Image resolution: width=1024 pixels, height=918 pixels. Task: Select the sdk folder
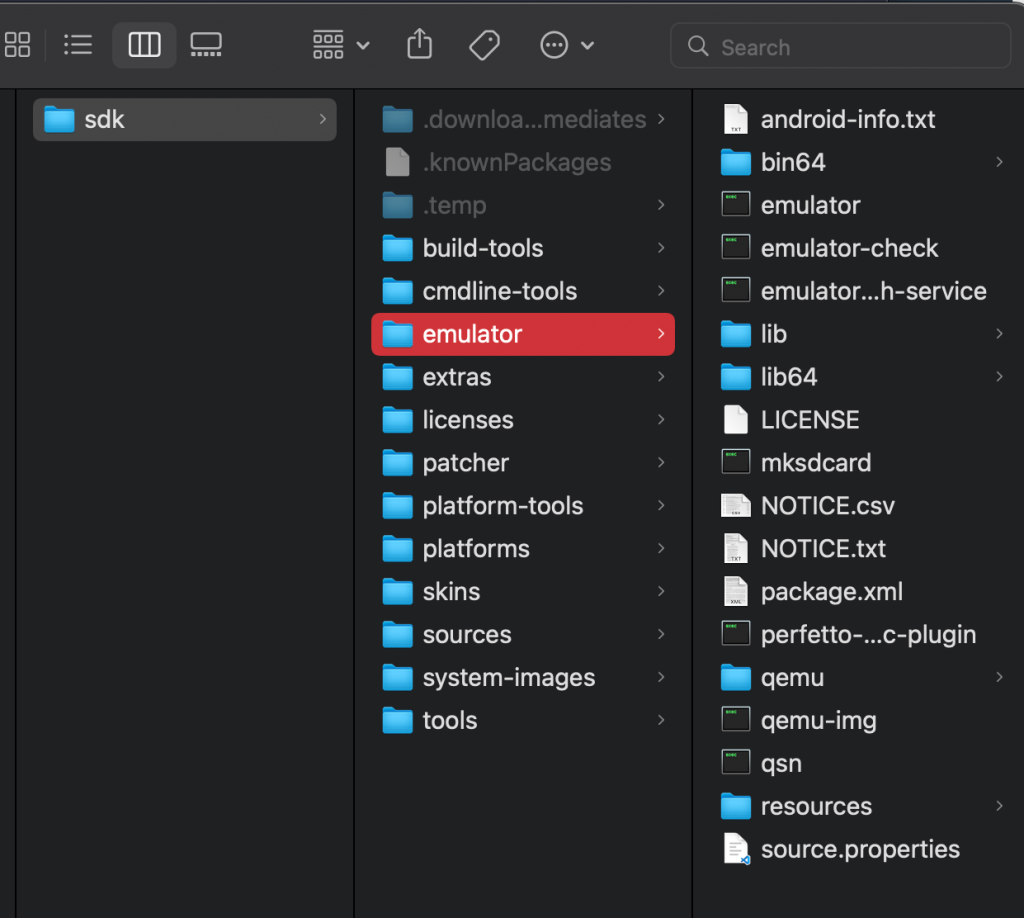pos(185,119)
